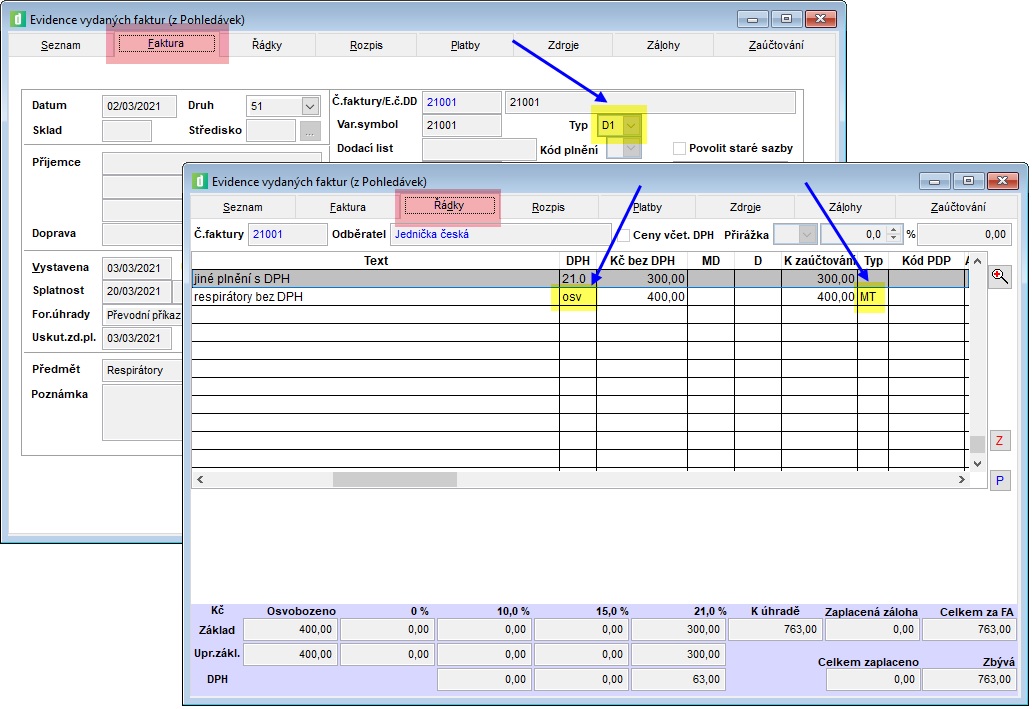The width and height of the screenshot is (1032, 709).
Task: Click the Osvobozeno Základ value 400,00
Action: pyautogui.click(x=290, y=629)
